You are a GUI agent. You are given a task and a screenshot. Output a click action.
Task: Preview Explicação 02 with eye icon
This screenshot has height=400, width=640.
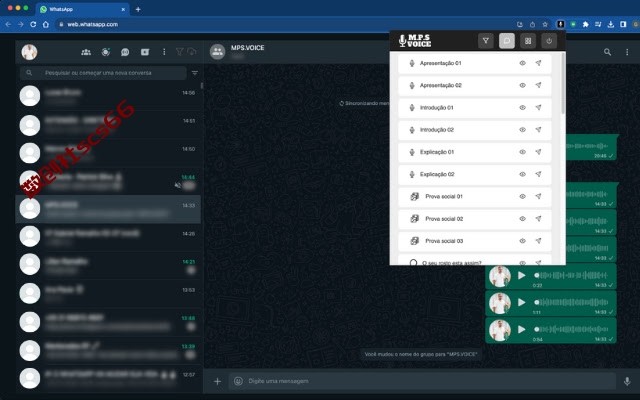point(522,174)
